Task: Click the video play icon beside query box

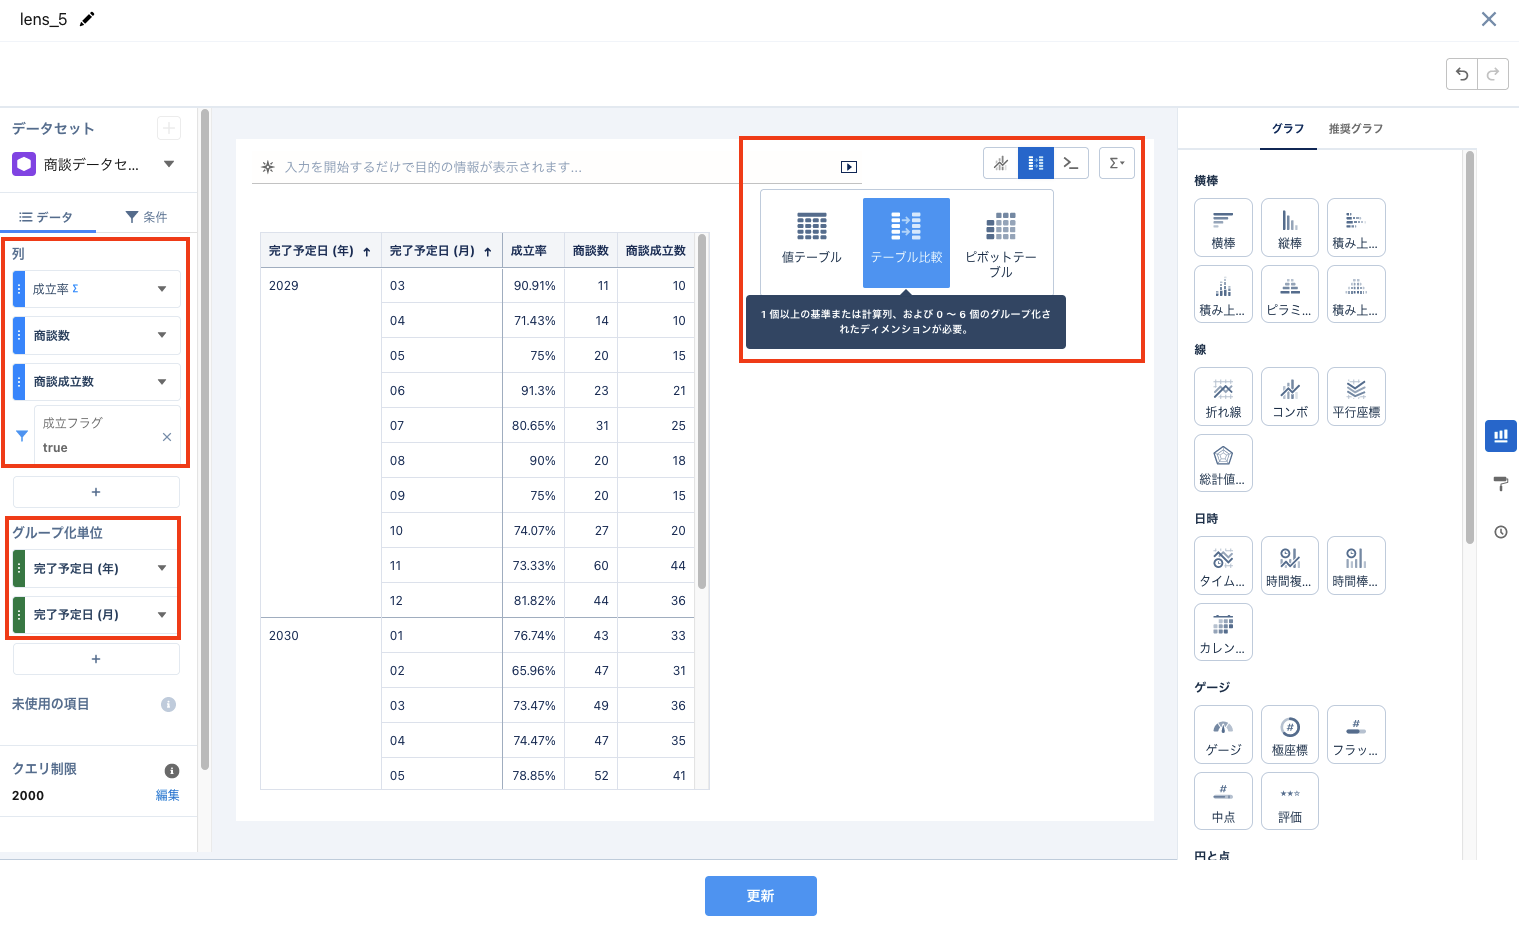Action: [849, 167]
